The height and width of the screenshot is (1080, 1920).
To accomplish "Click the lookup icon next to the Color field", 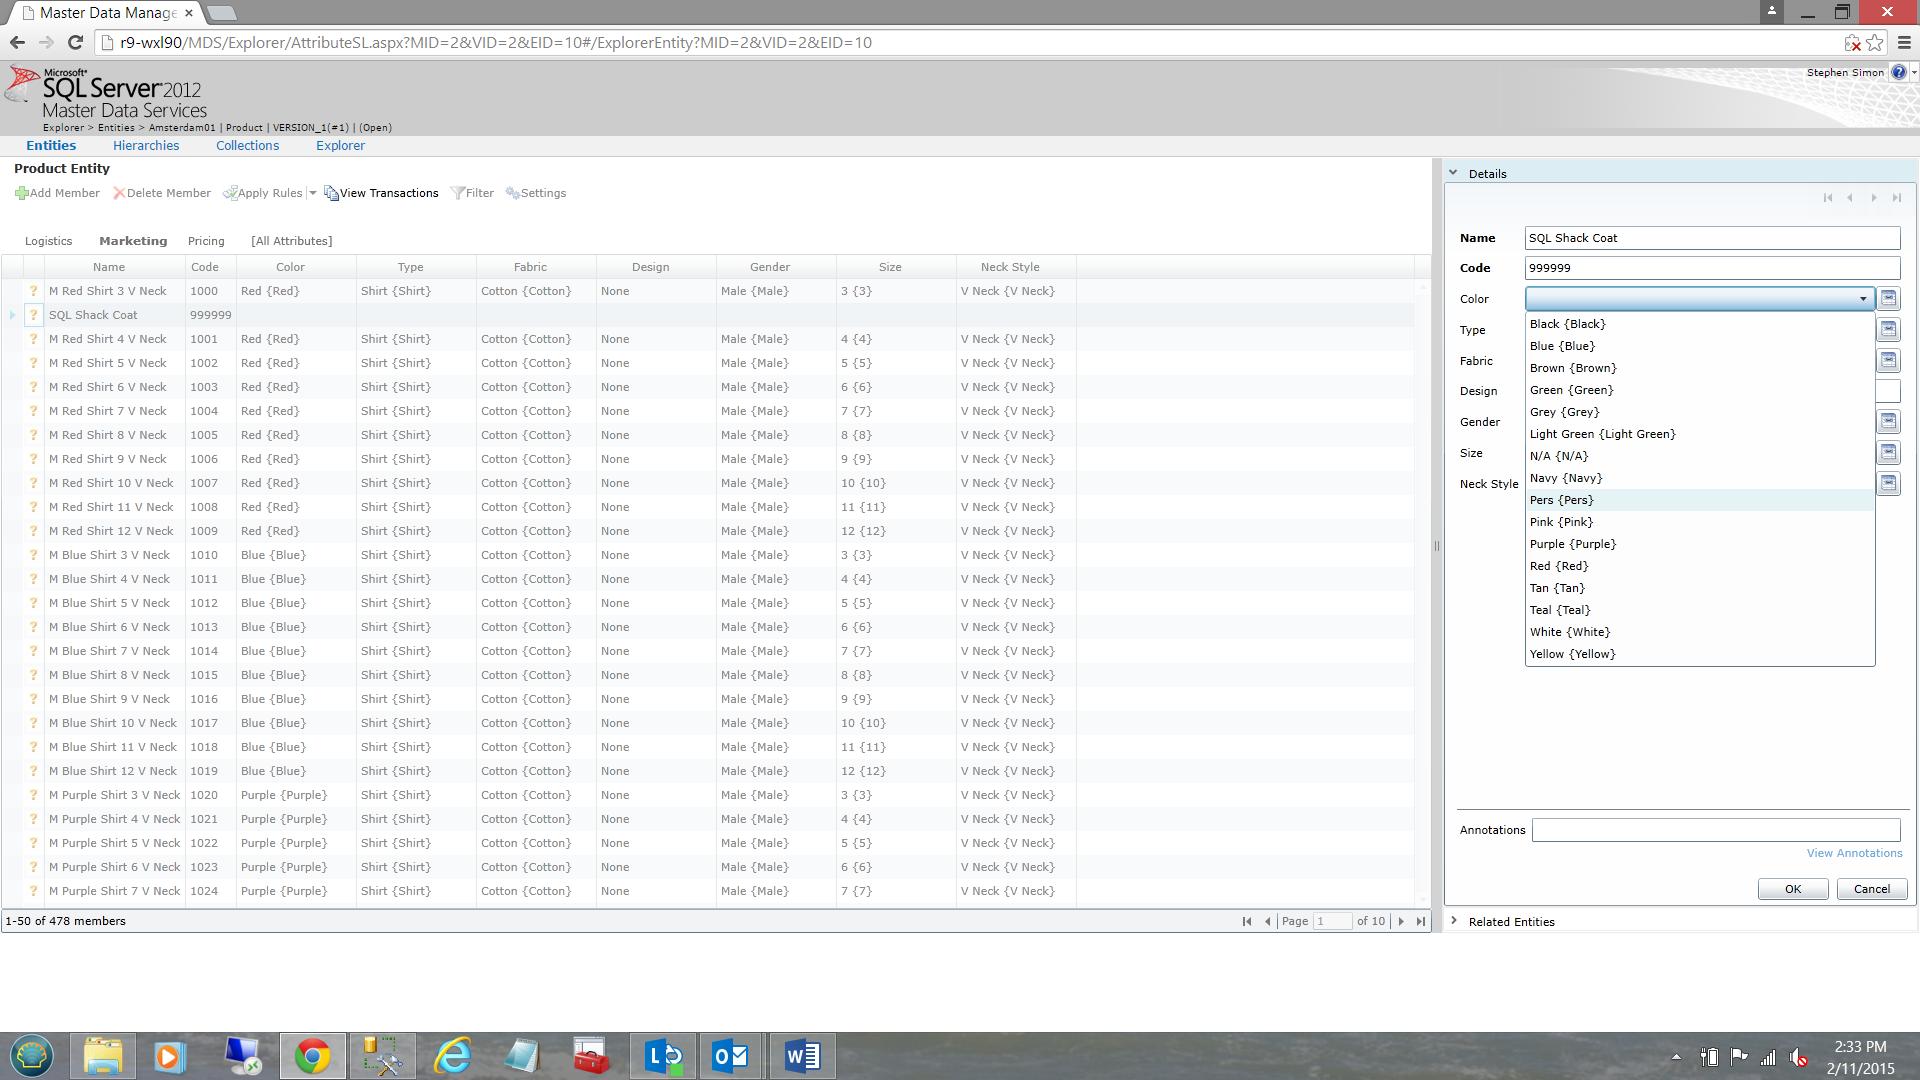I will coord(1888,298).
